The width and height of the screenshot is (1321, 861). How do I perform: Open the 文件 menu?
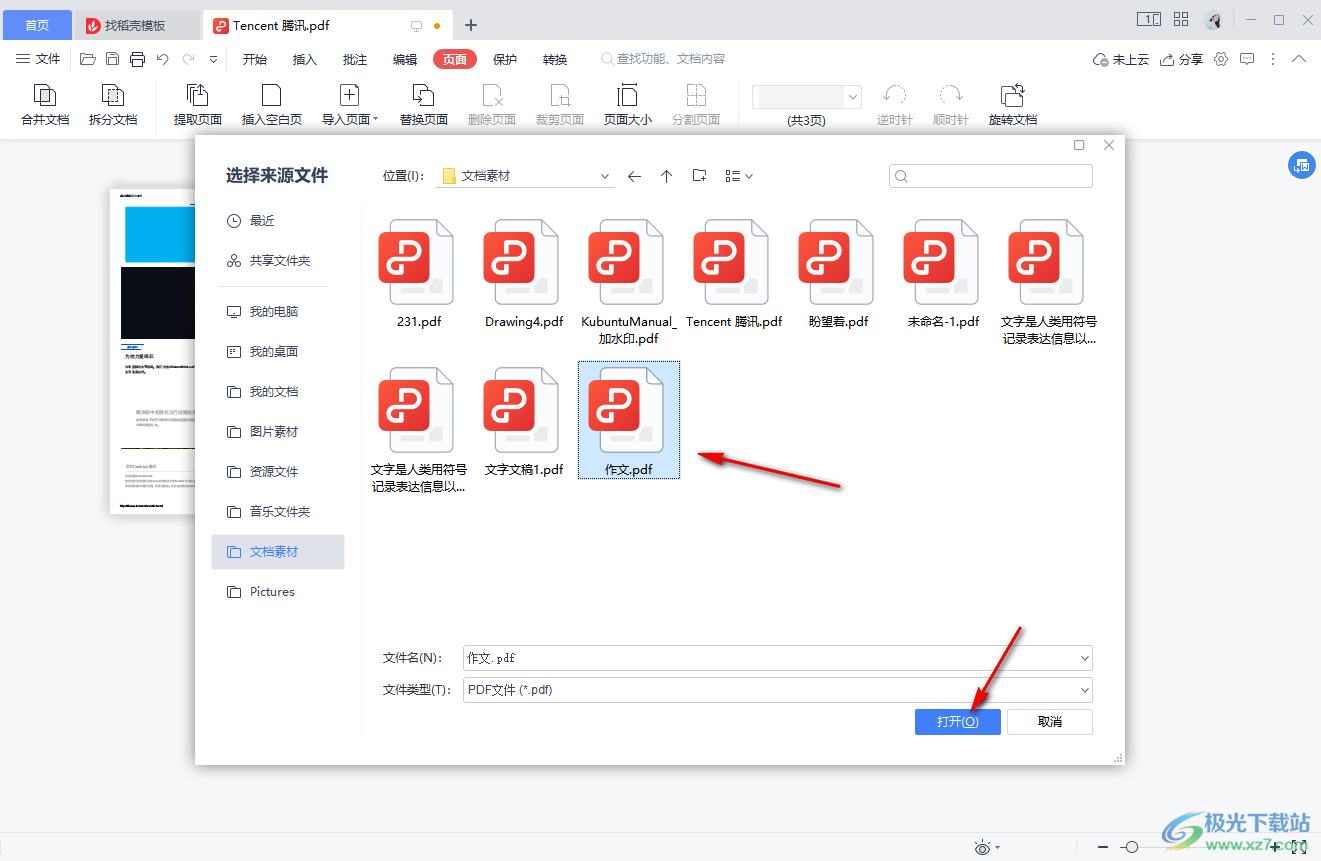tap(38, 59)
